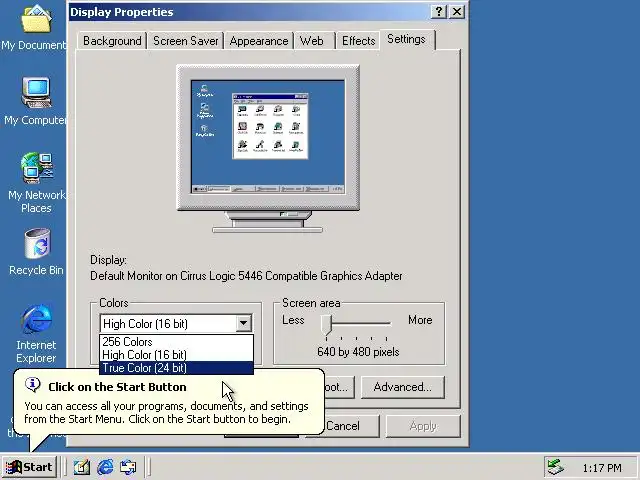640x480 pixels.
Task: Click the Display Properties title bar
Action: pyautogui.click(x=249, y=11)
